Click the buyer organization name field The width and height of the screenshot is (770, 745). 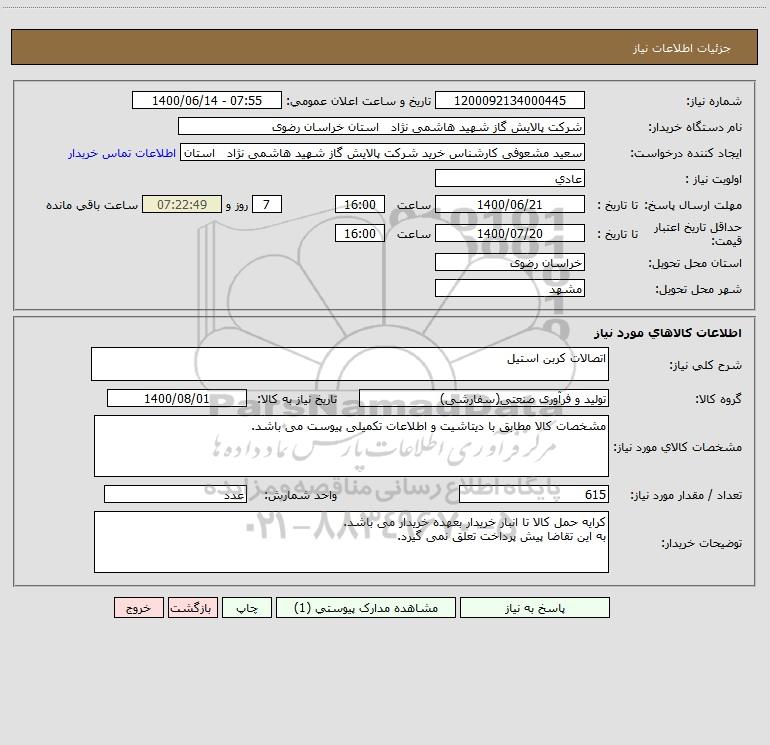pos(381,126)
